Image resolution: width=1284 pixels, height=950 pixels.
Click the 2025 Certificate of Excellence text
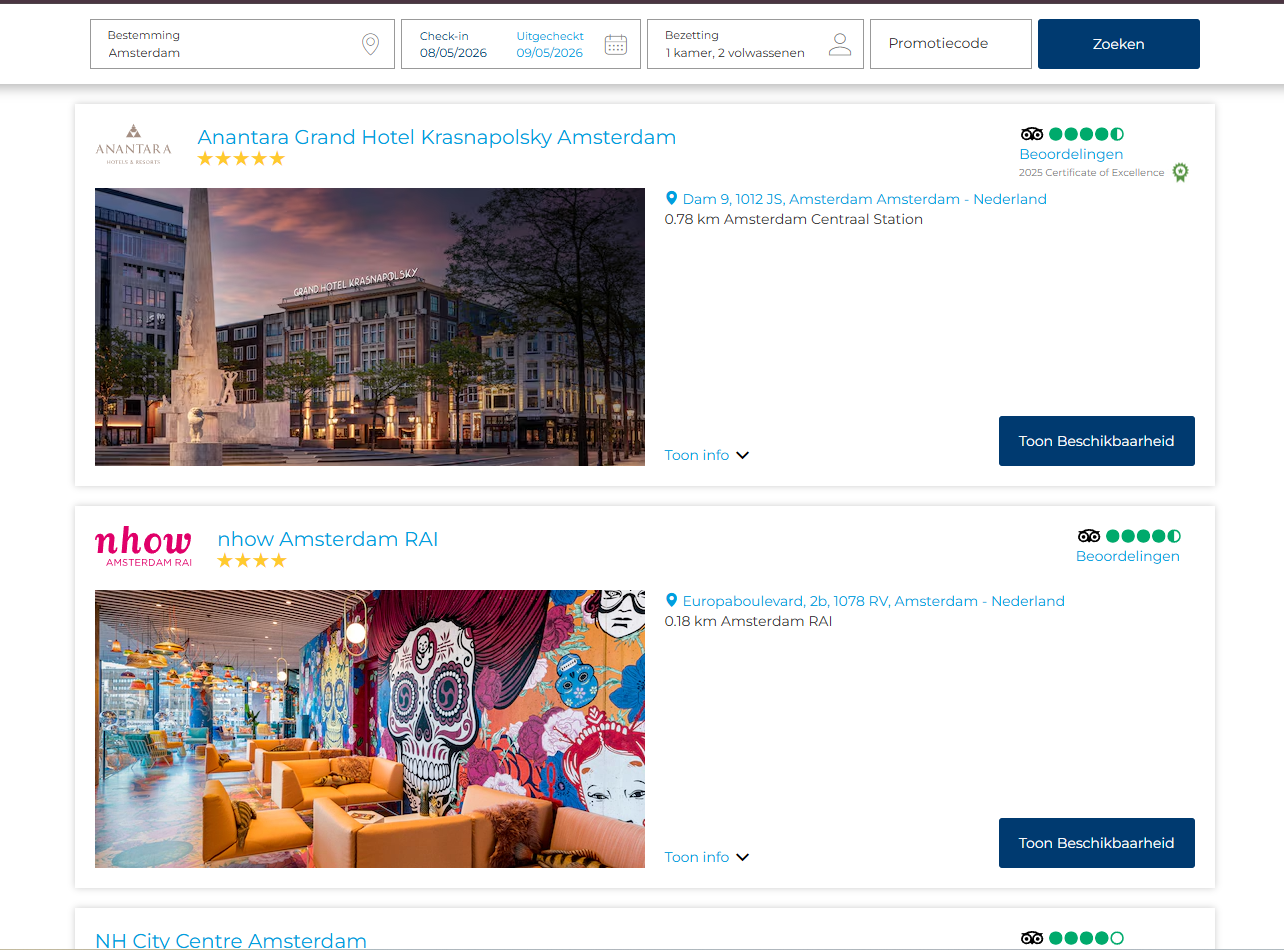click(x=1092, y=173)
